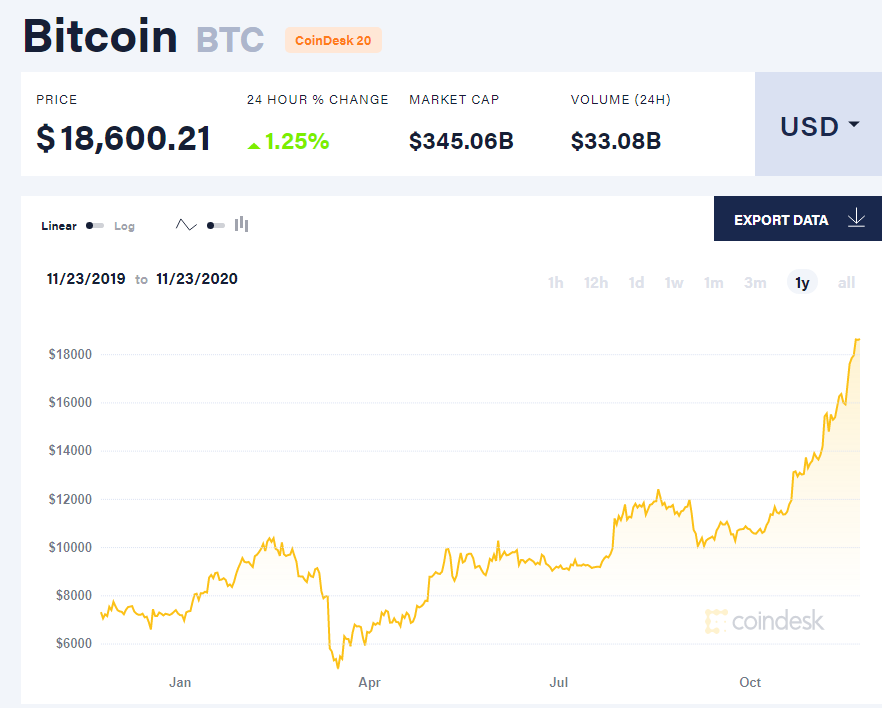Image resolution: width=882 pixels, height=708 pixels.
Task: Select the line chart icon
Action: (186, 226)
